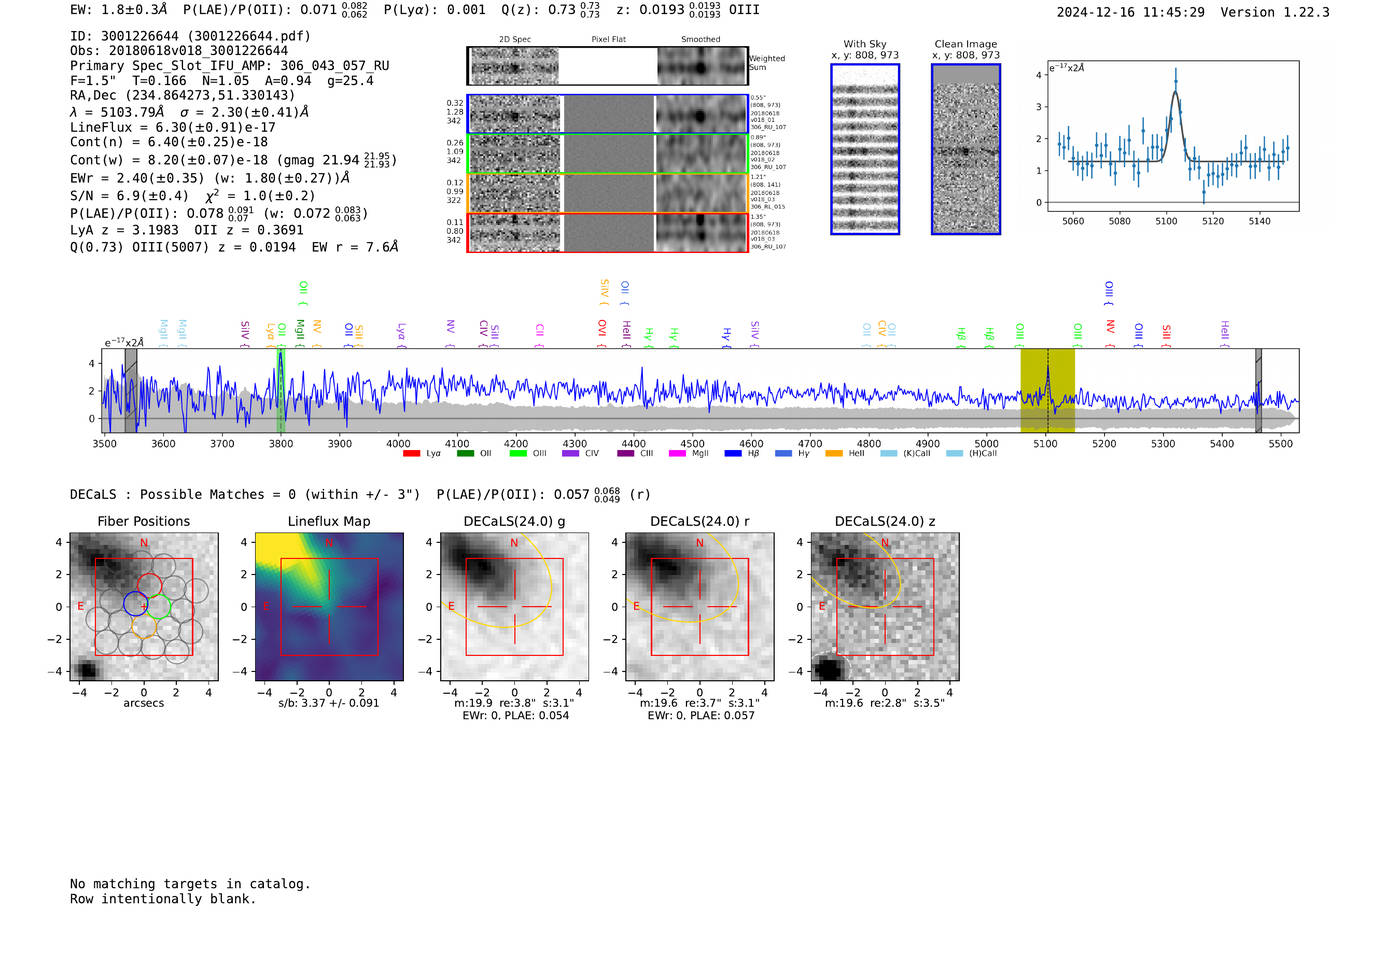The height and width of the screenshot is (953, 1400).
Task: Click the lime OIII legend swatch
Action: pos(518,454)
